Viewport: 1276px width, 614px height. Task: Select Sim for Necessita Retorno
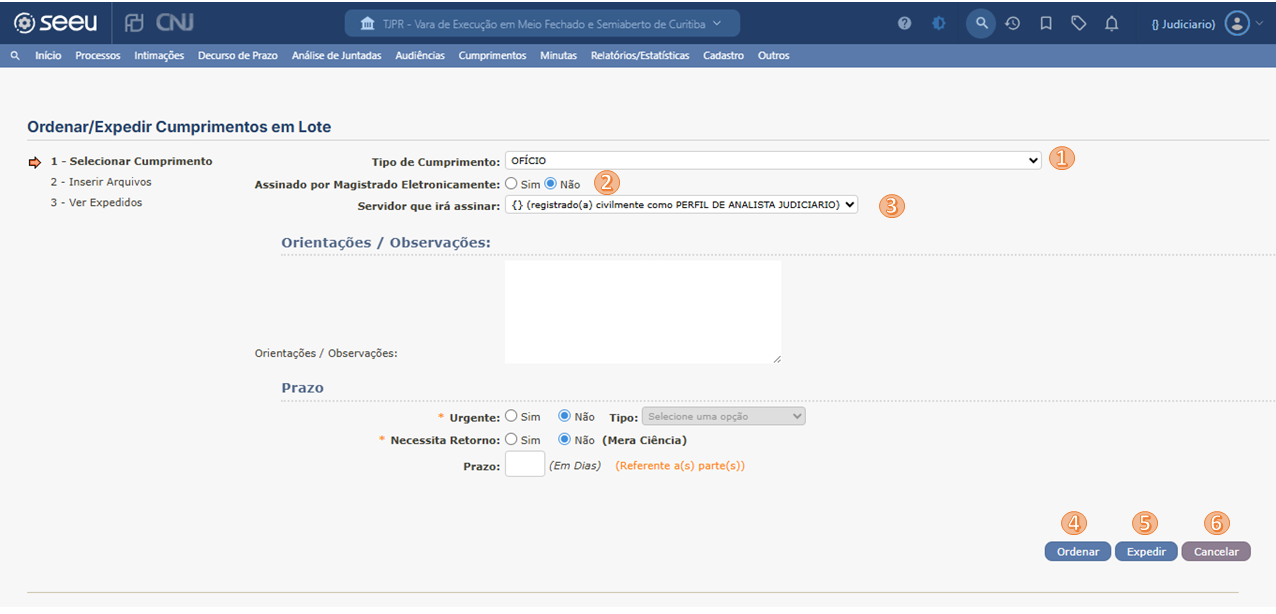(x=511, y=439)
